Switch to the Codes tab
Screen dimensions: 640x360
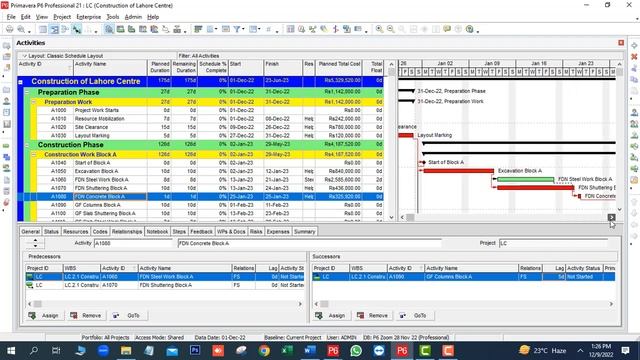tap(100, 231)
